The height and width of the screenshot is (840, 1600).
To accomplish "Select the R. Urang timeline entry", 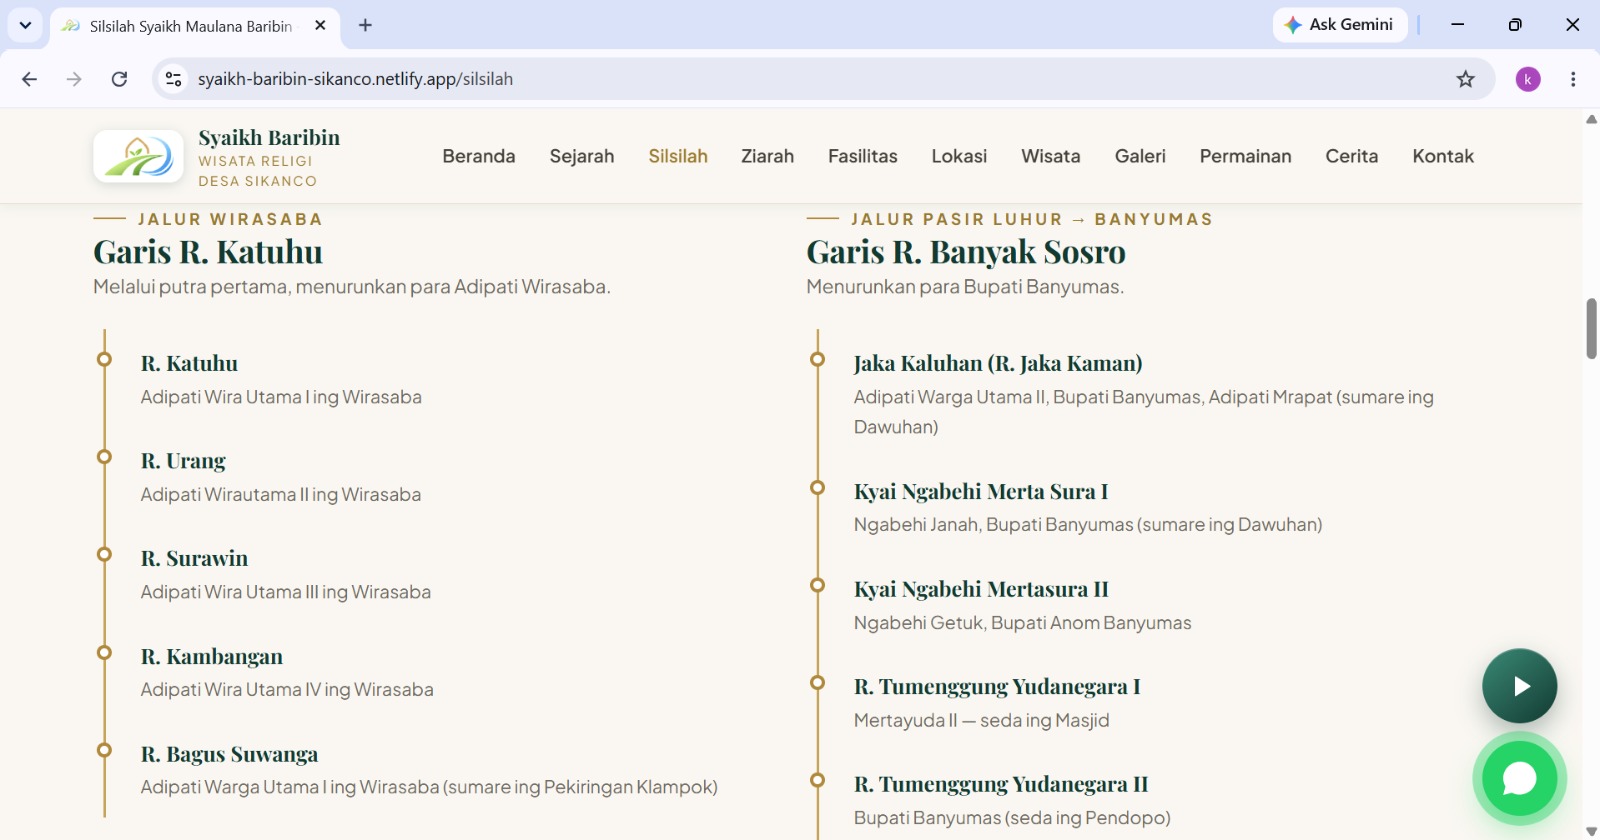I will coord(183,461).
